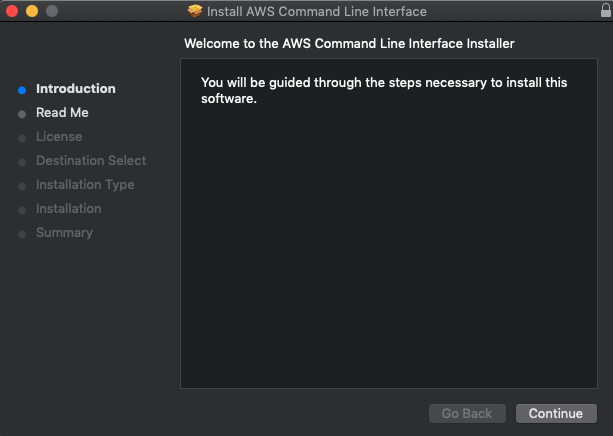Viewport: 613px width, 436px height.
Task: Click the Read Me step bullet
Action: (x=22, y=114)
